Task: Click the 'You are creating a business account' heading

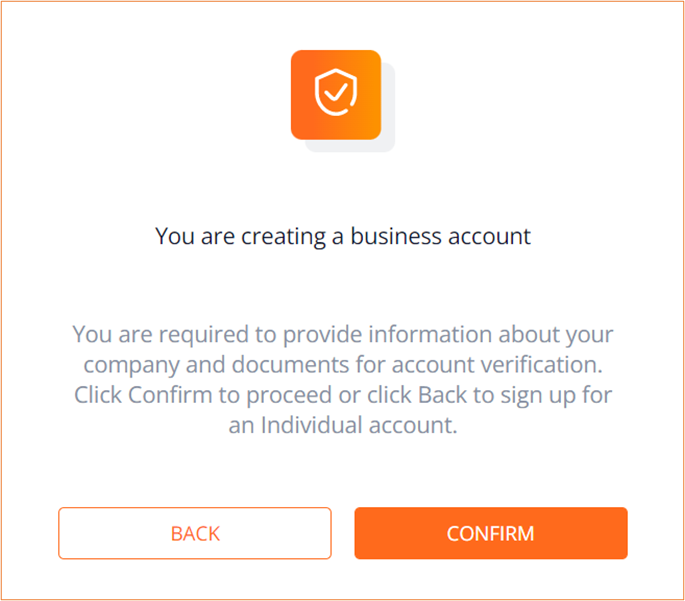Action: click(343, 236)
